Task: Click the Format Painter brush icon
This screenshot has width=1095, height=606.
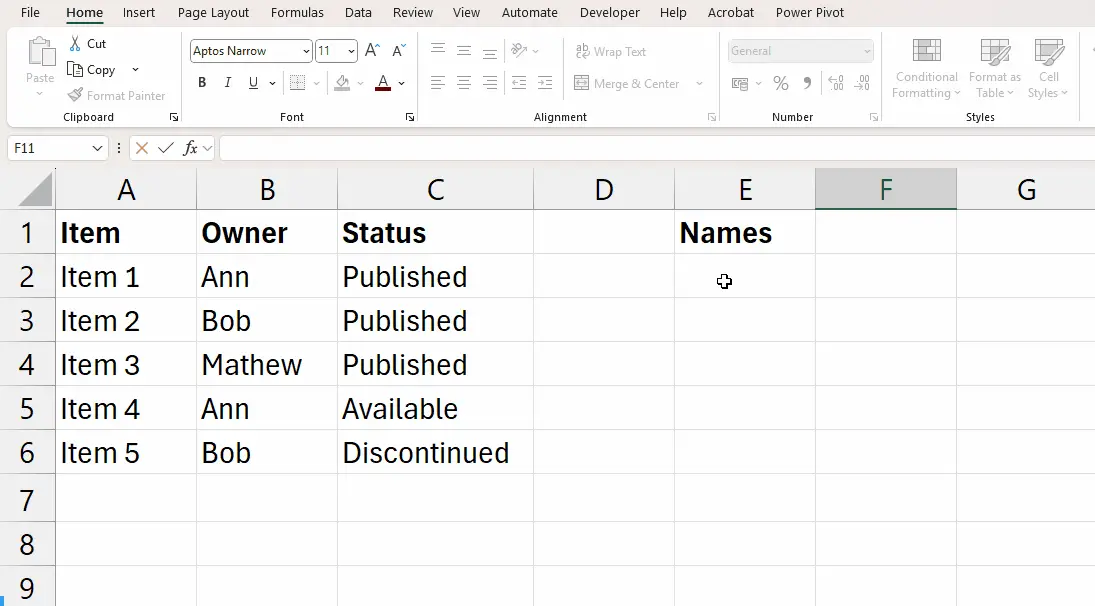Action: (x=76, y=96)
